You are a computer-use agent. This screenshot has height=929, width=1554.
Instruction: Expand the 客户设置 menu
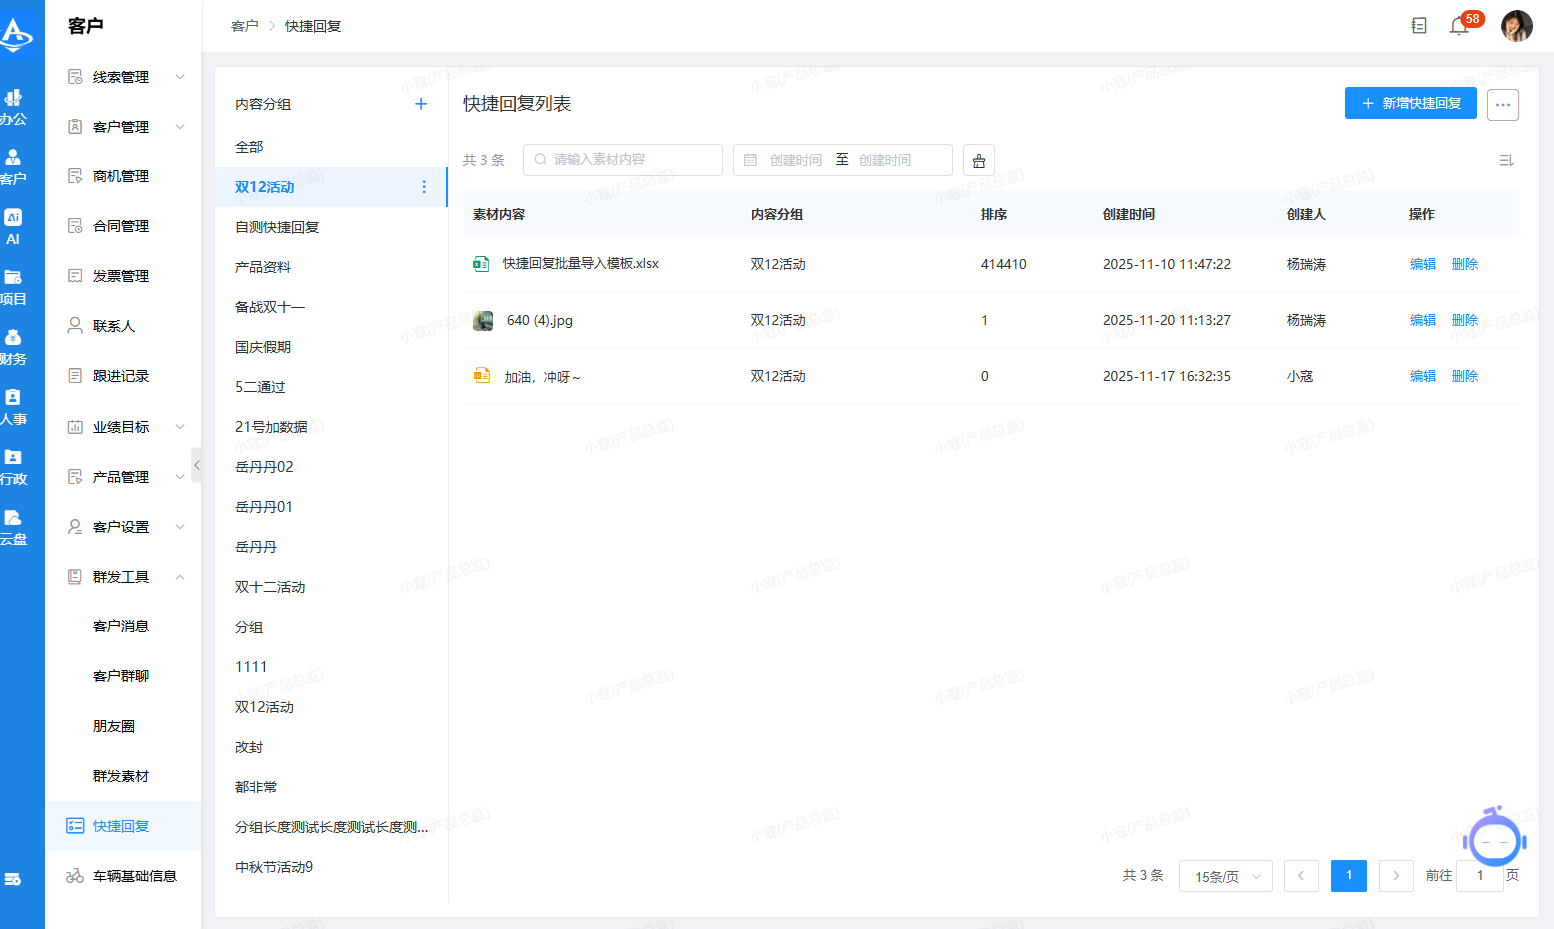tap(180, 527)
